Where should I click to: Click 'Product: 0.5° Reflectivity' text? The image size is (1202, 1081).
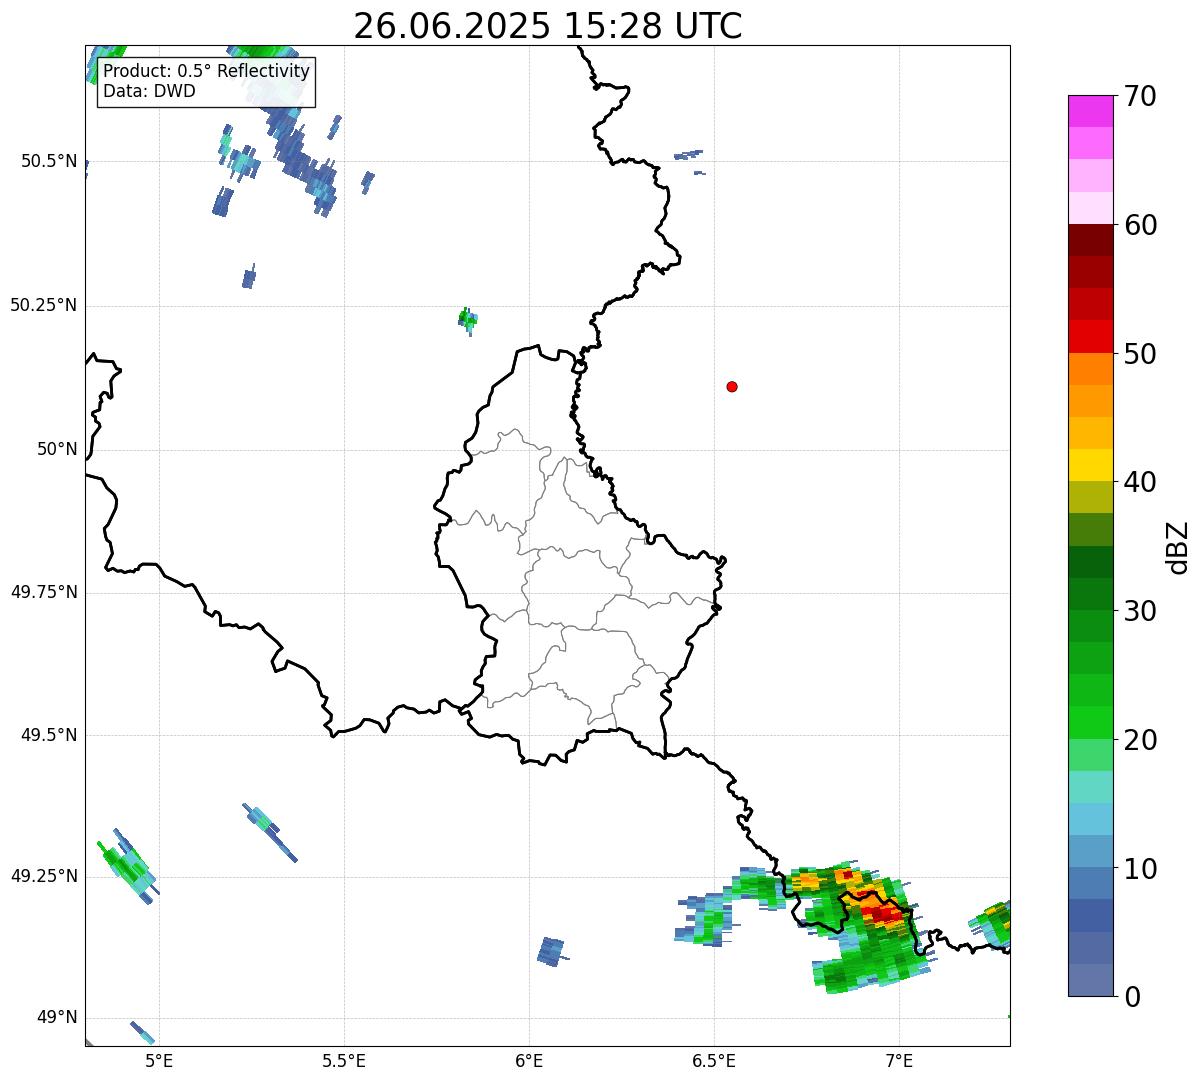(x=206, y=72)
